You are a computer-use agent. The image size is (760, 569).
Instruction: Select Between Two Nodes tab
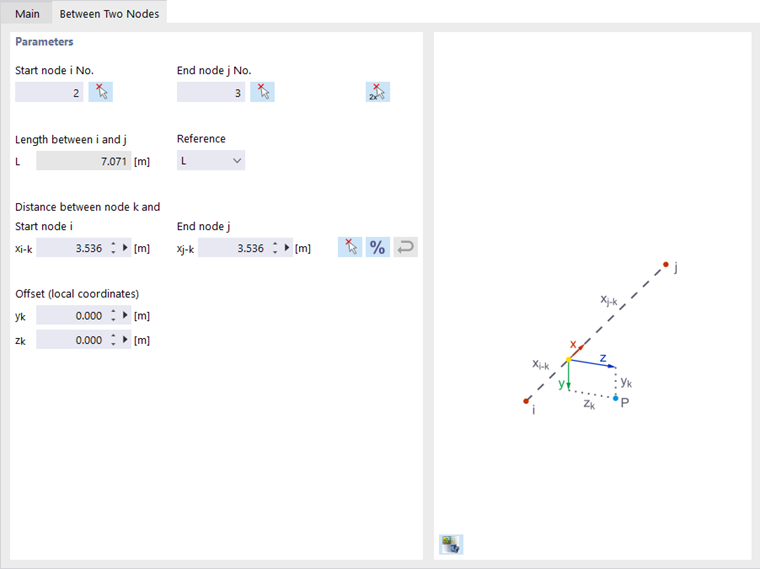click(110, 14)
